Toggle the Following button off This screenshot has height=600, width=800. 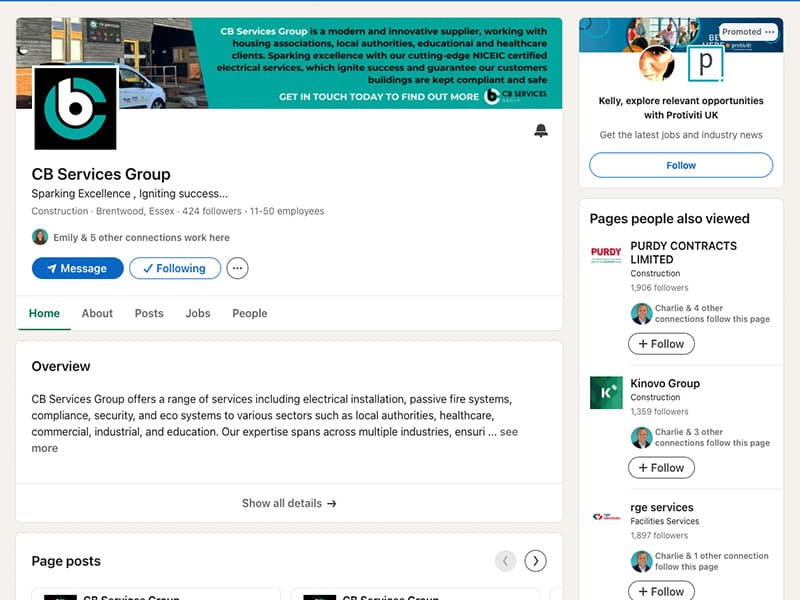click(x=175, y=268)
